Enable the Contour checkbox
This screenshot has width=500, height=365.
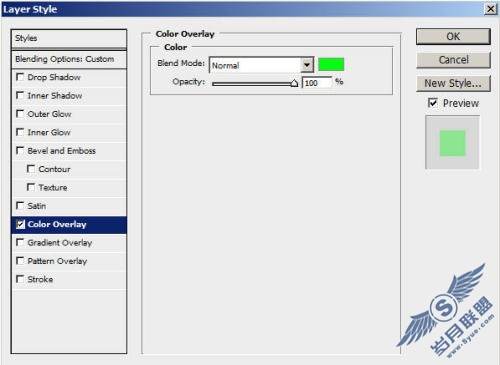pyautogui.click(x=31, y=169)
